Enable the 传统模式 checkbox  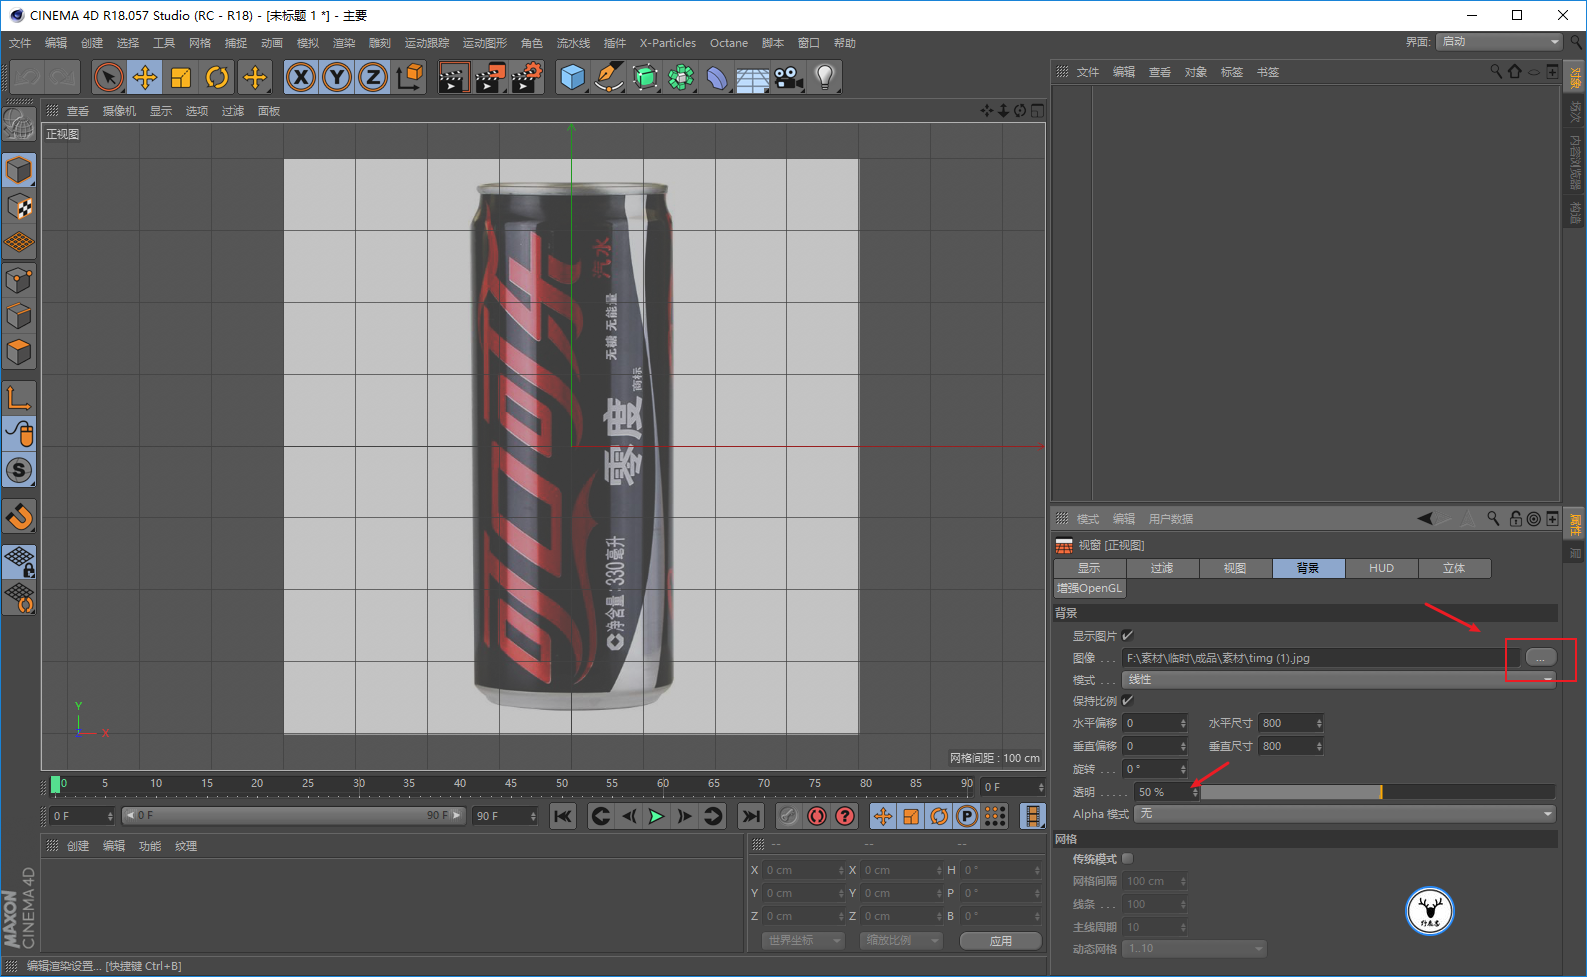click(1127, 859)
